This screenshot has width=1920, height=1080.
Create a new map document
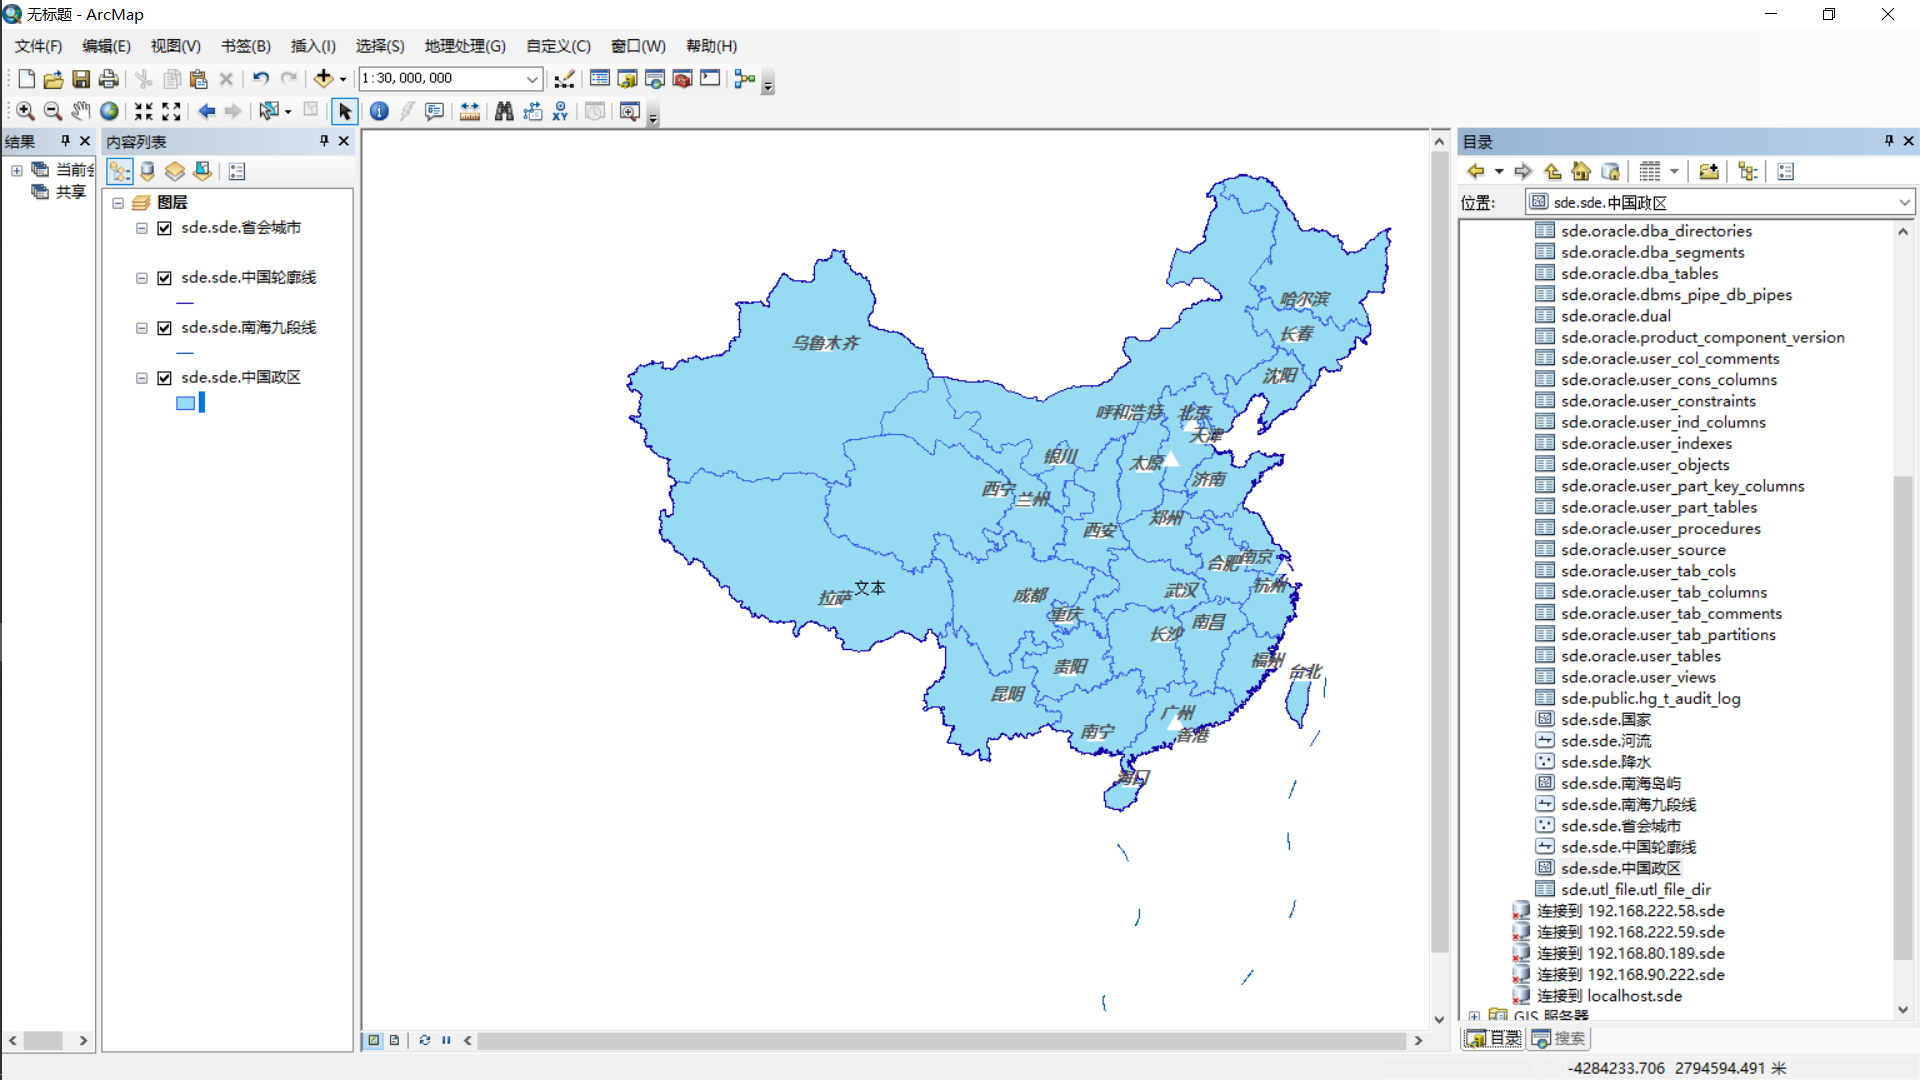(x=27, y=79)
